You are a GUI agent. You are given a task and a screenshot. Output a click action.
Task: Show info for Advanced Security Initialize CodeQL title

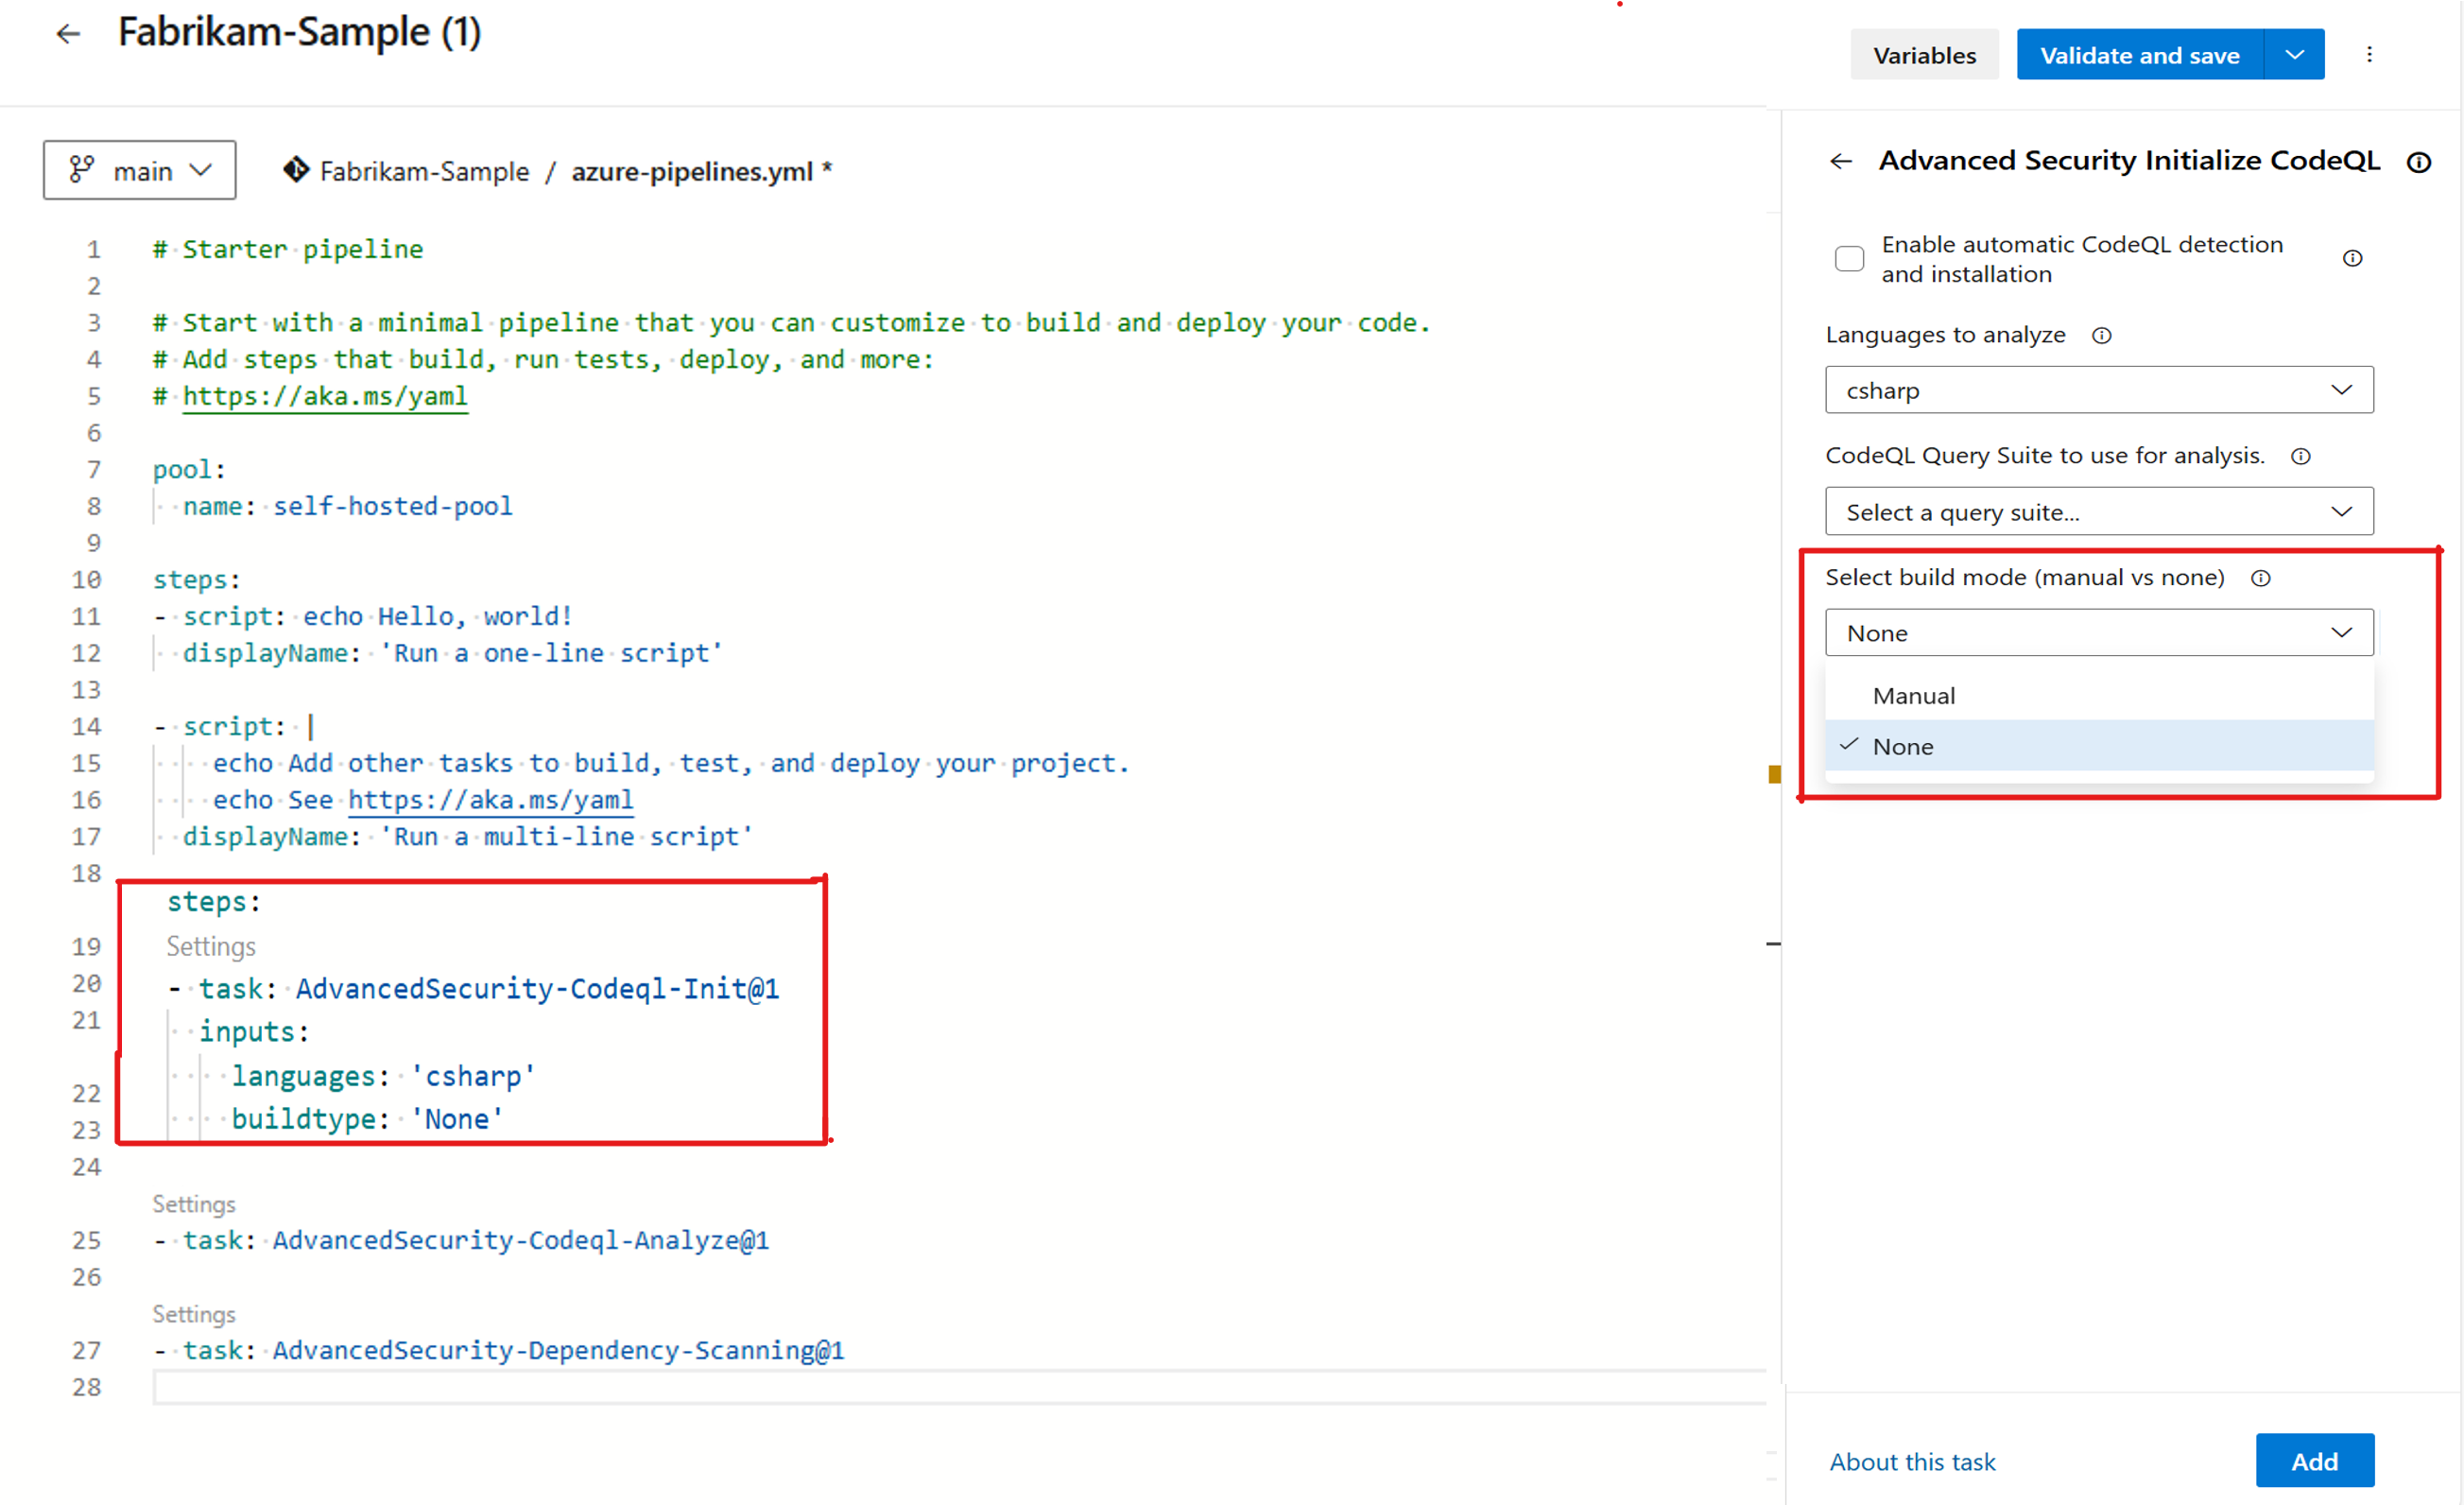point(2418,162)
